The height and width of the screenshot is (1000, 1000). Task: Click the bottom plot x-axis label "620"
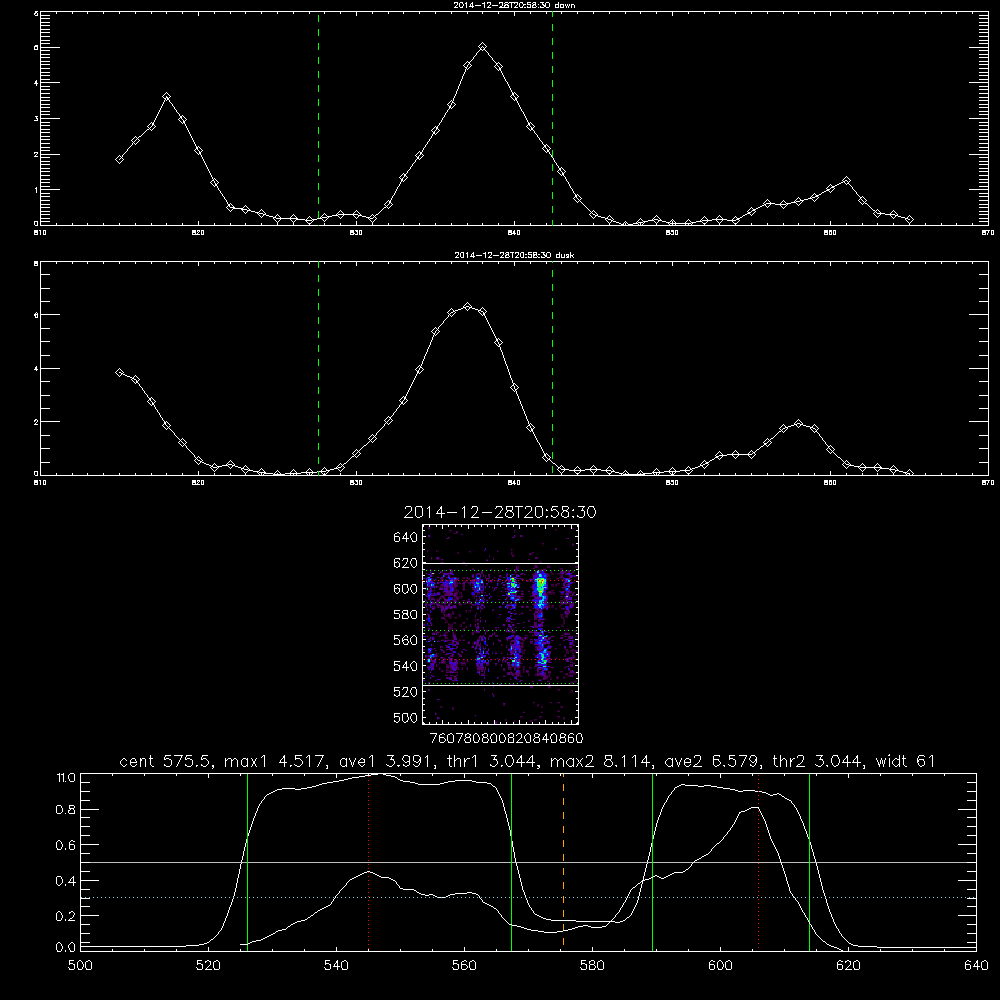848,966
